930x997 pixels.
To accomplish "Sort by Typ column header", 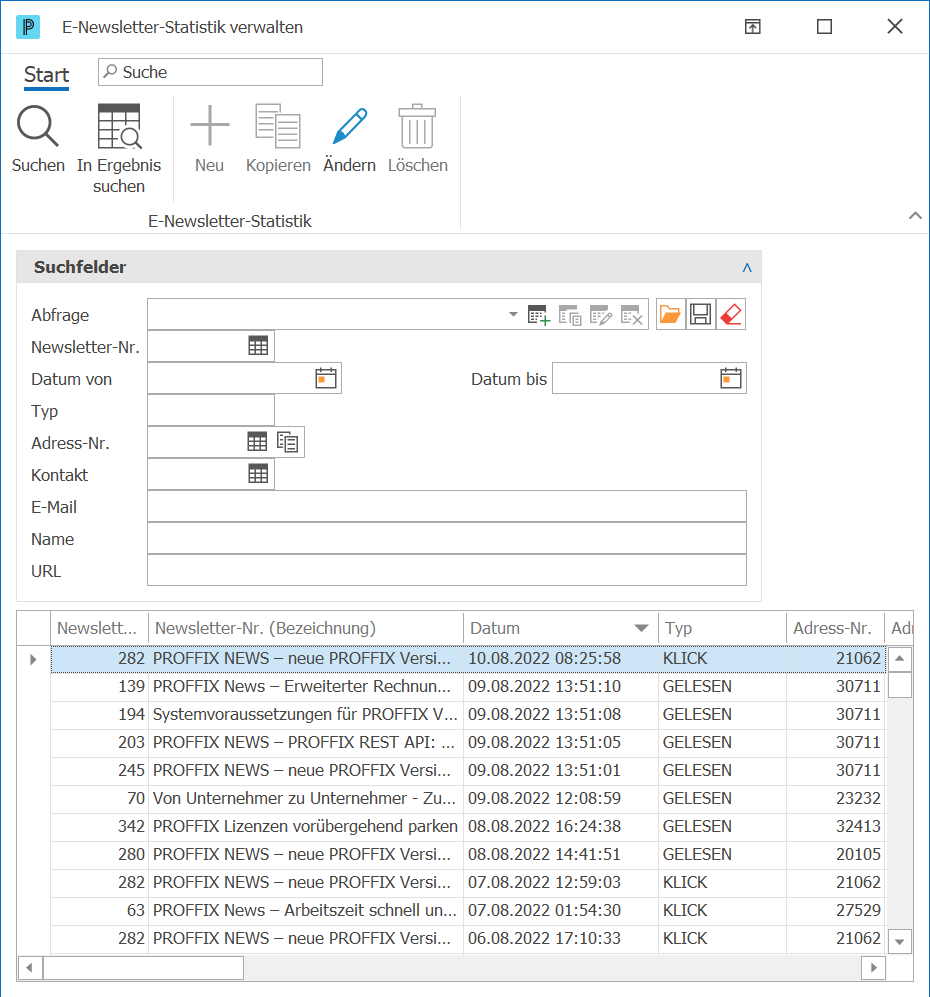I will tap(722, 628).
